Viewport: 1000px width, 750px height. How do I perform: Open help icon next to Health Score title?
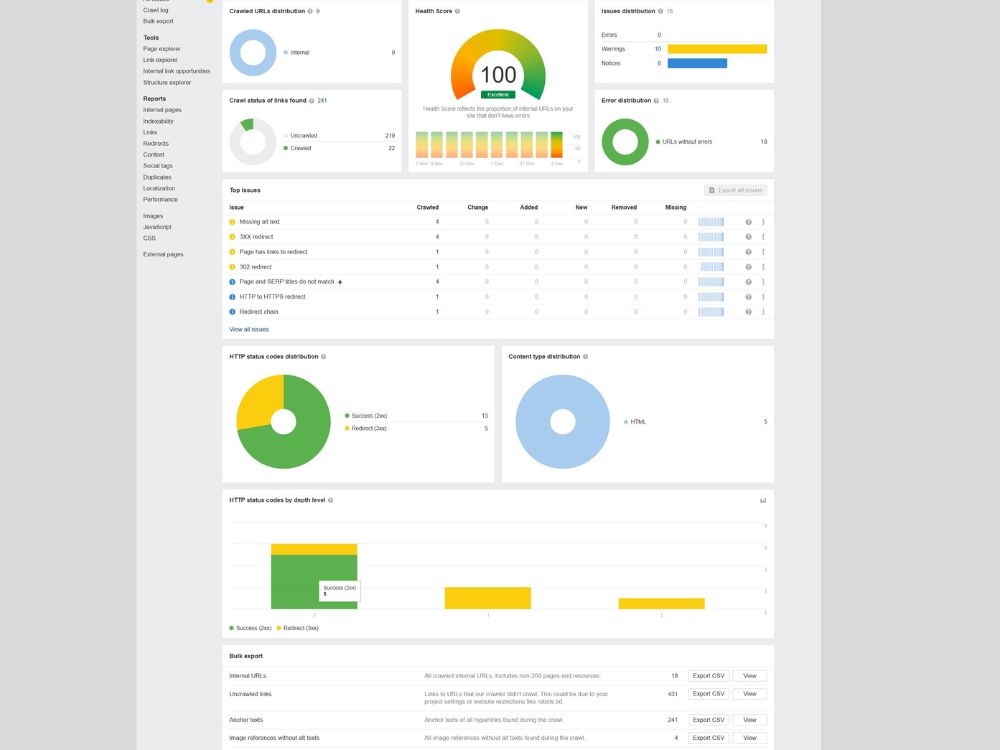(457, 11)
